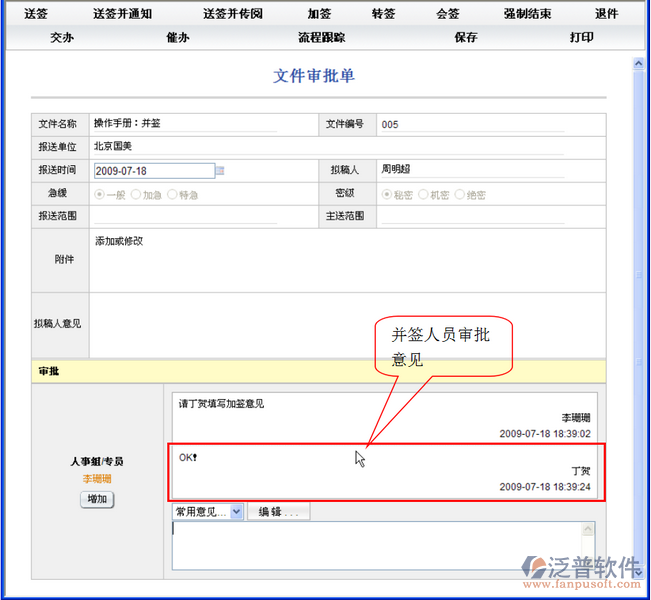Click 送签并通知 in the toolbar
The image size is (651, 600).
[122, 14]
